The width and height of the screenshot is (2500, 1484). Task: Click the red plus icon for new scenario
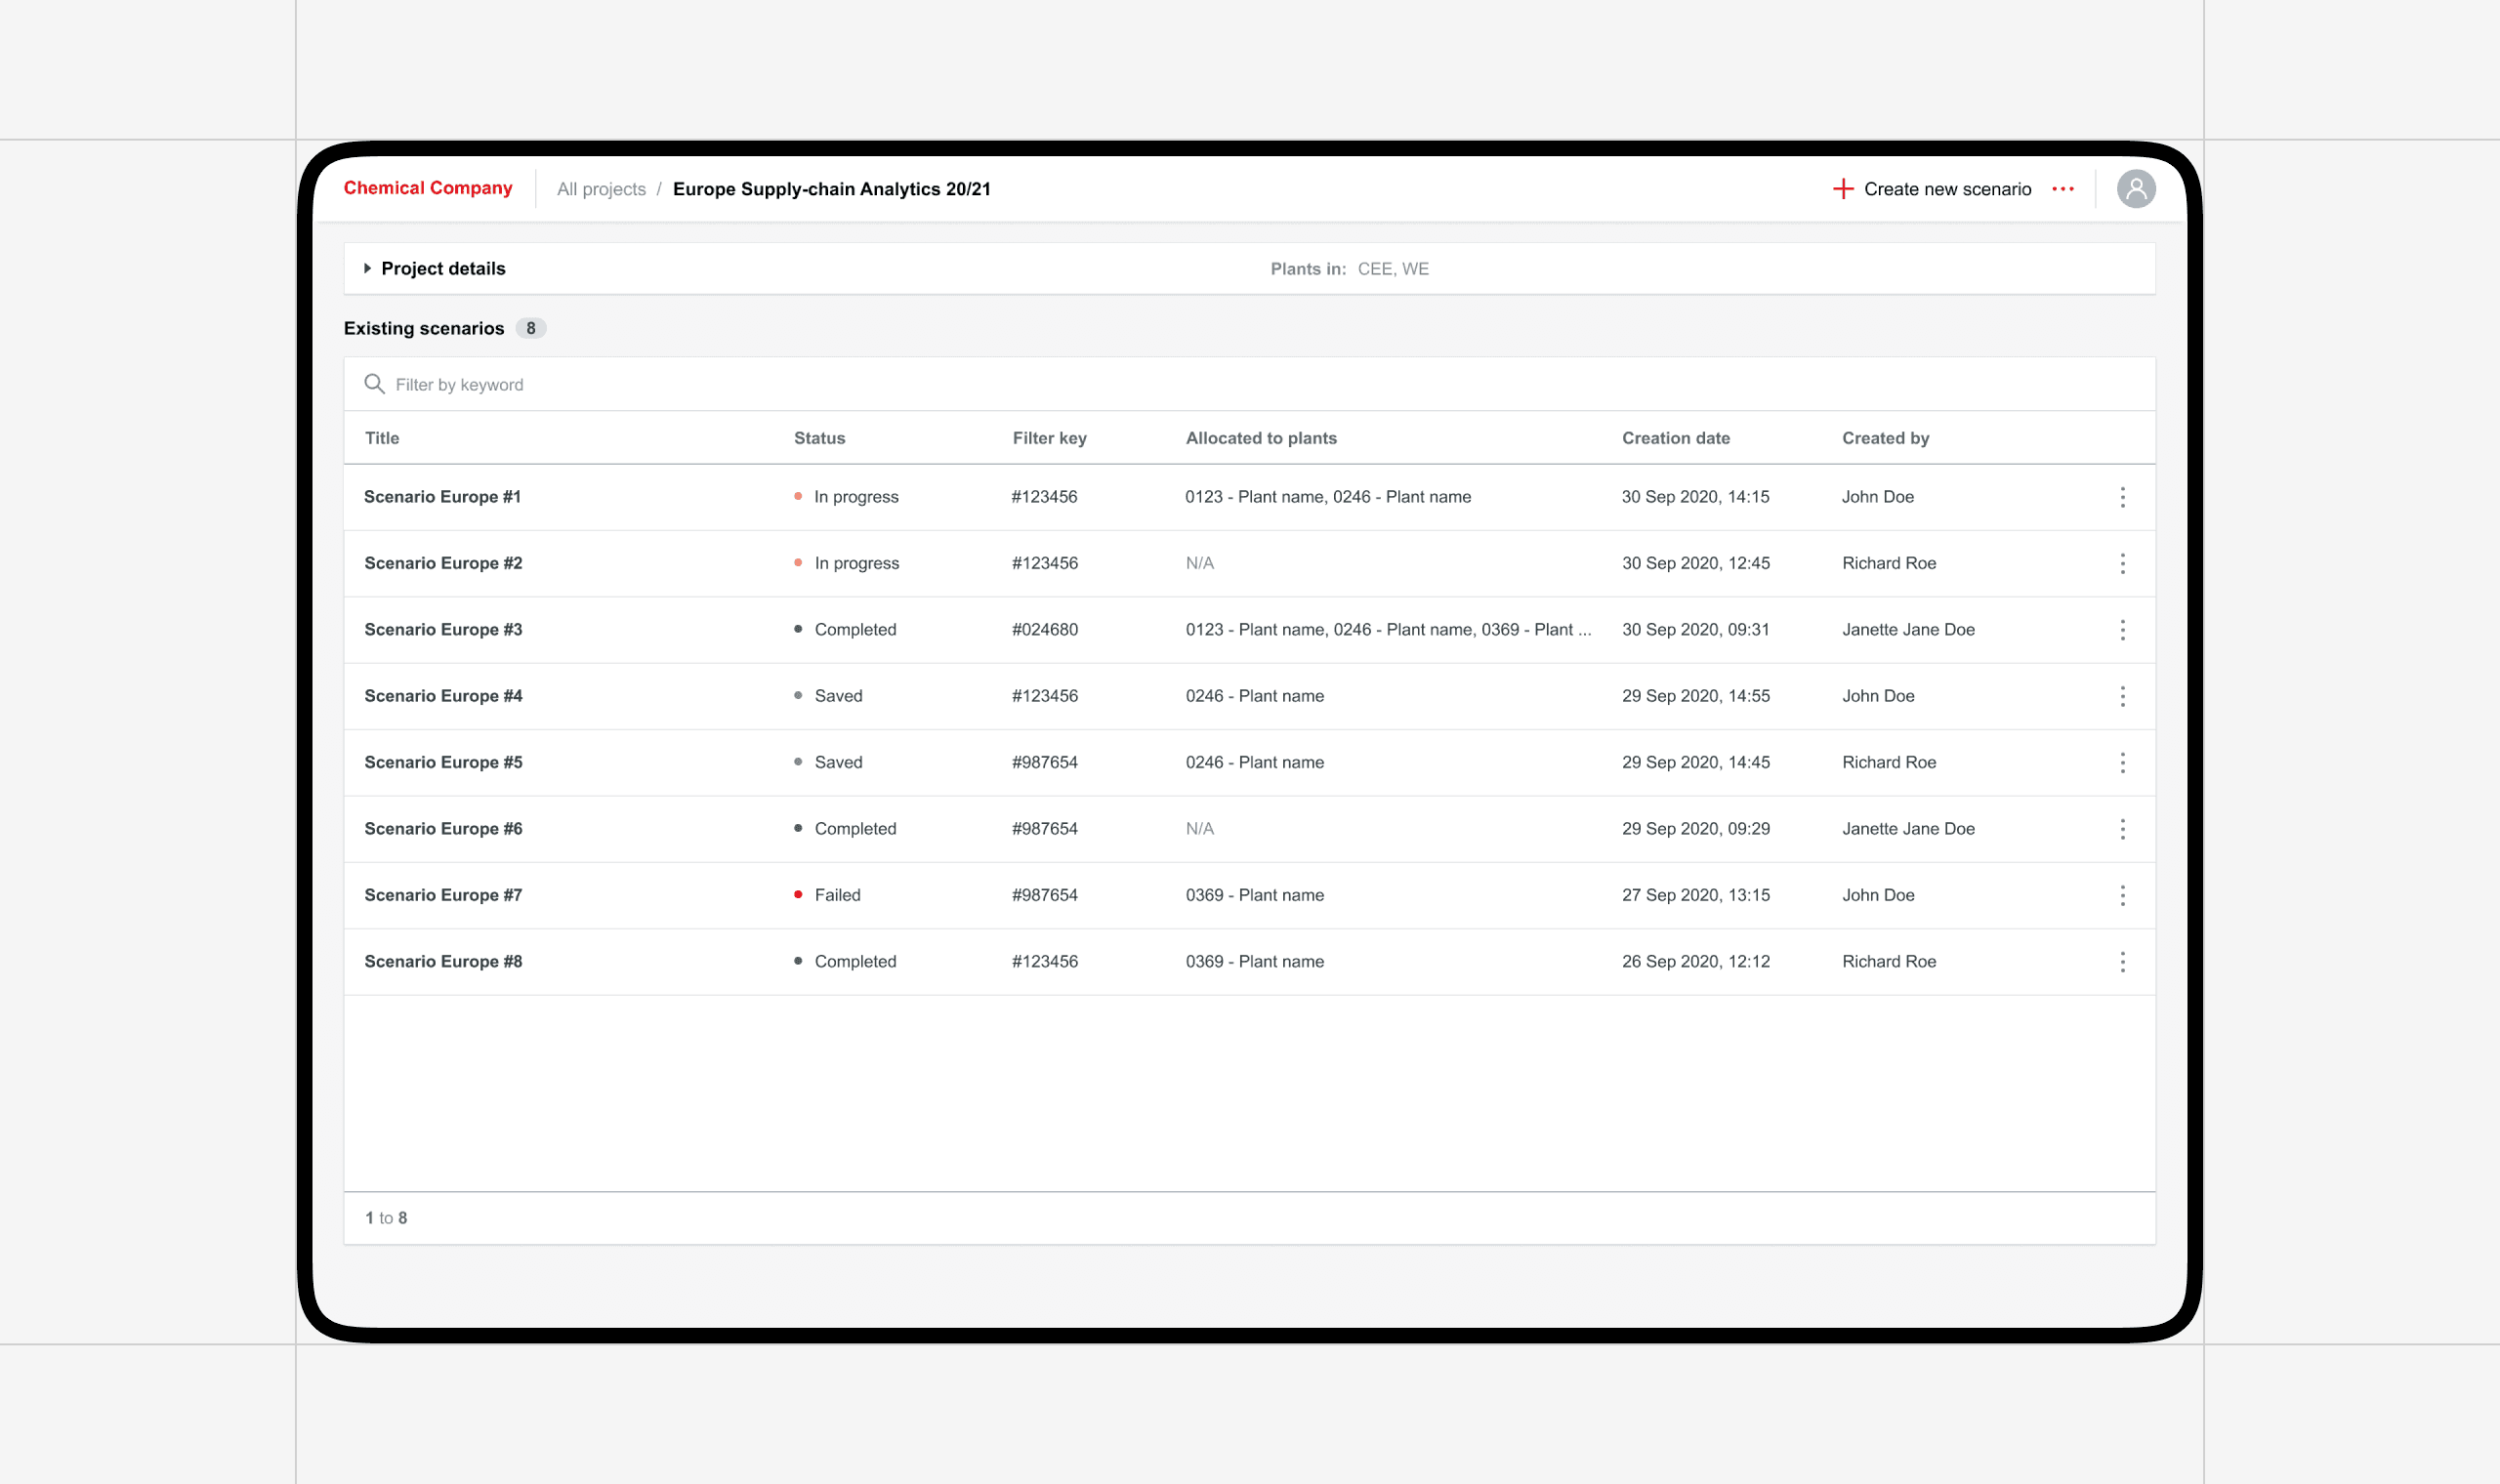1842,189
